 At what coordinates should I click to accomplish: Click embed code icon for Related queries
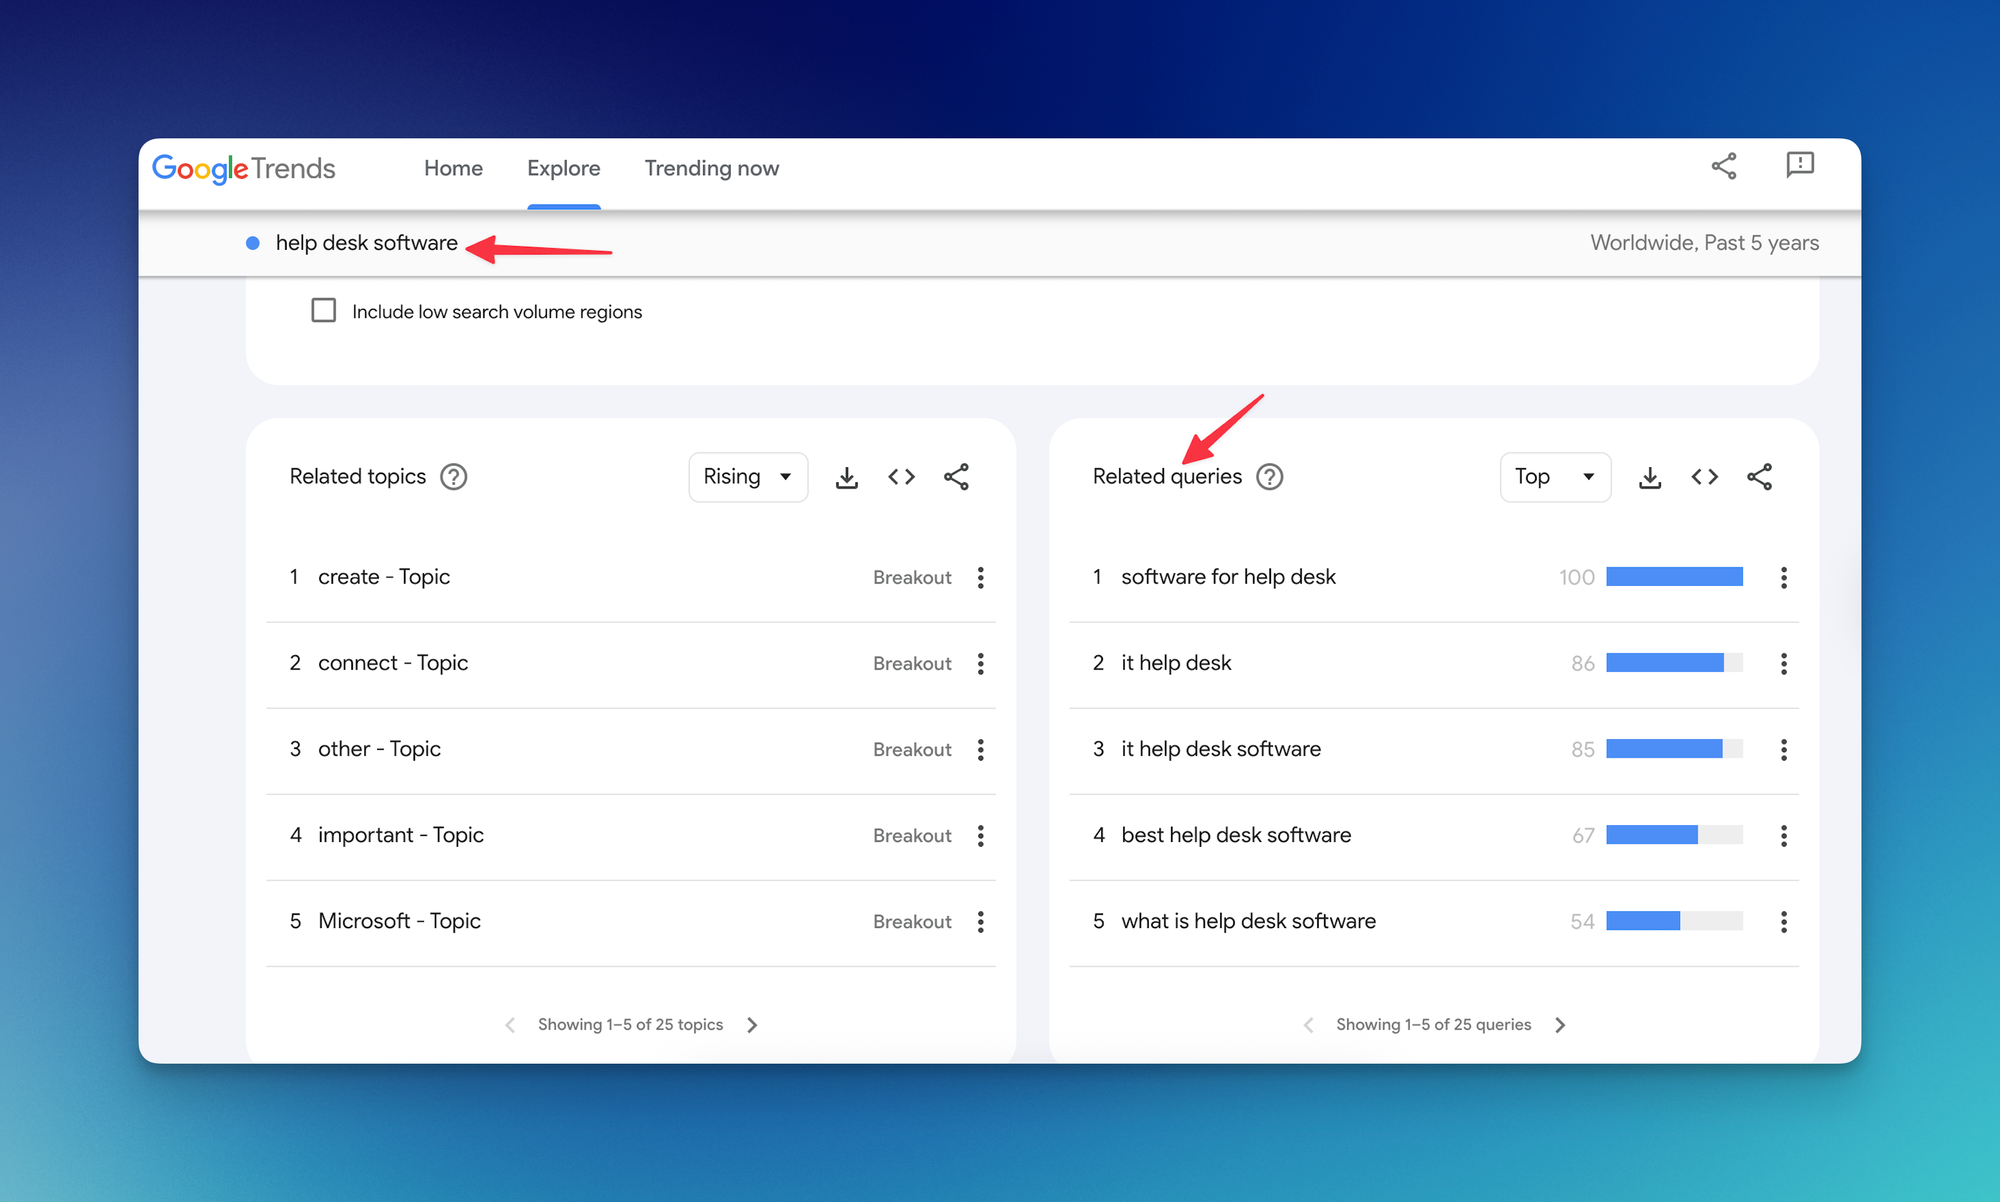1704,477
